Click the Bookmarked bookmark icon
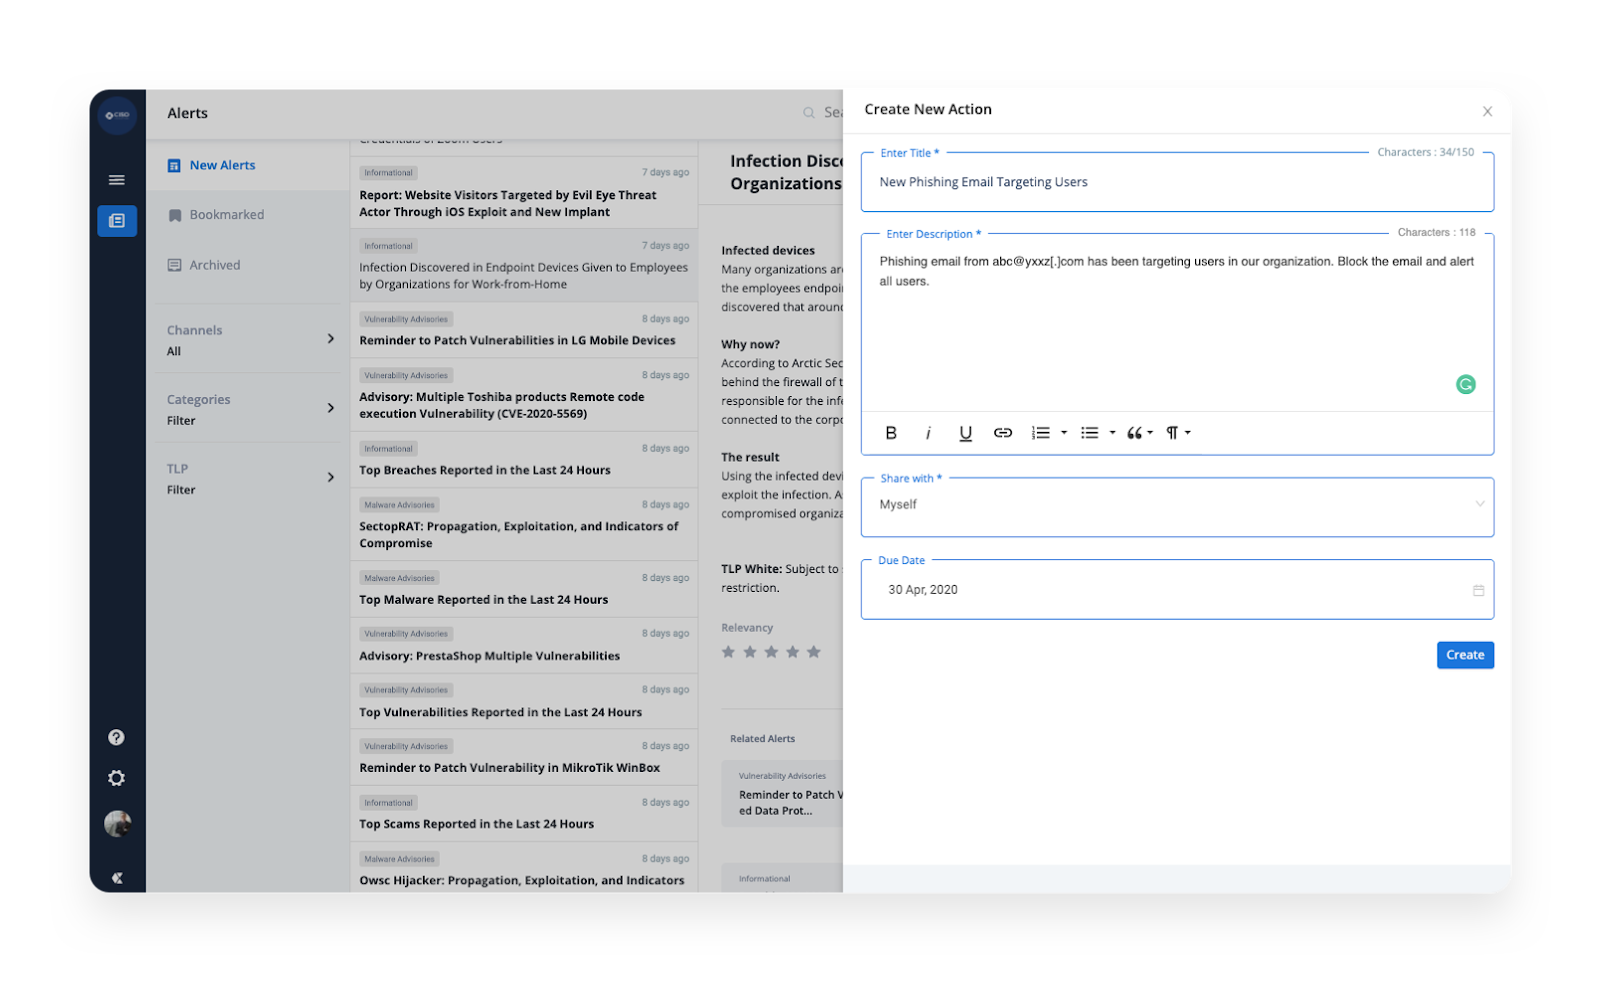1600x982 pixels. point(175,215)
